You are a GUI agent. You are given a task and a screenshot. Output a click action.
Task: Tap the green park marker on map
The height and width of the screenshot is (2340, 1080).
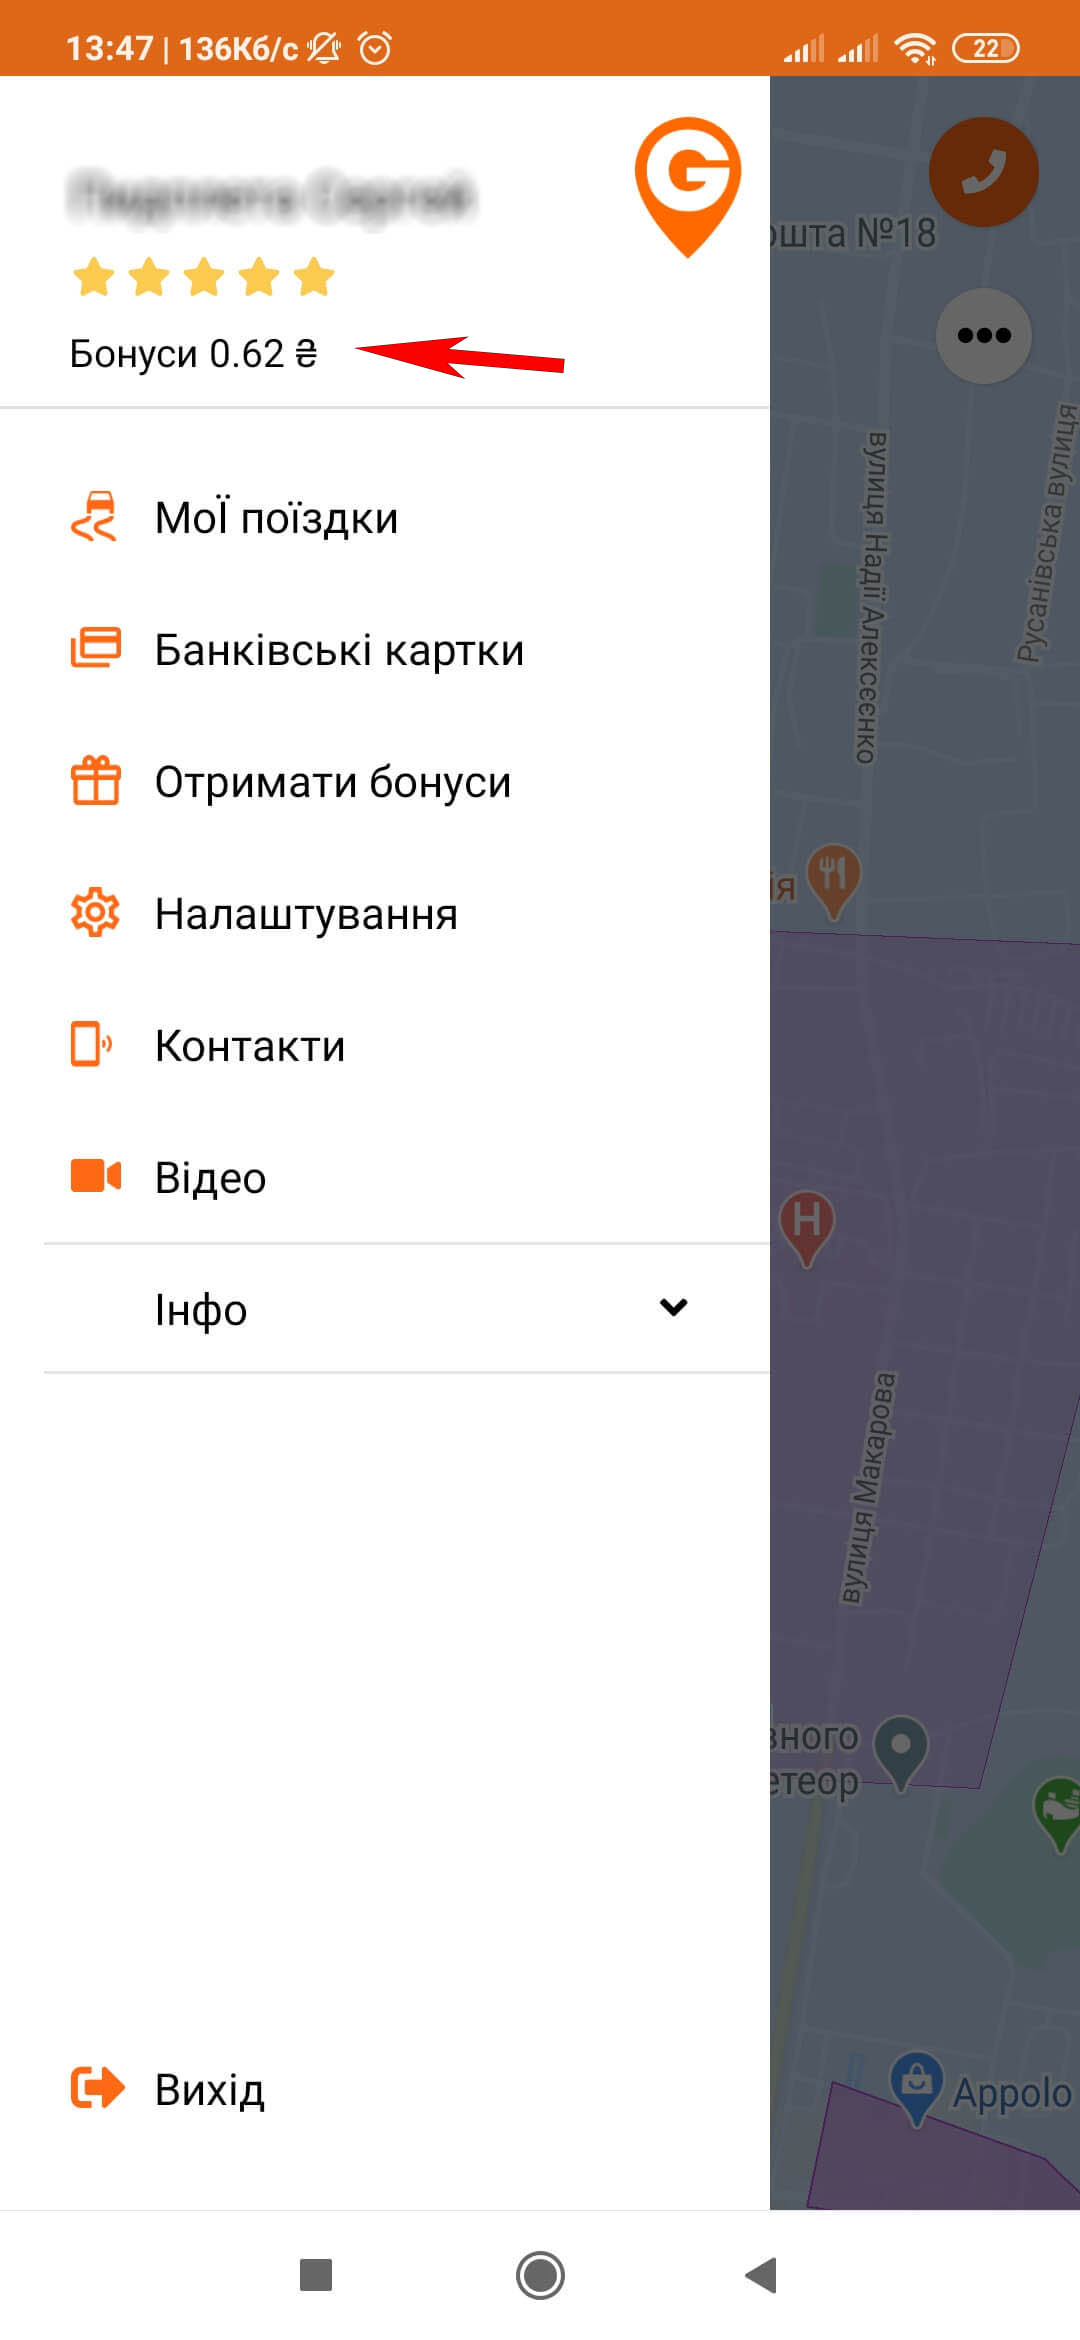point(1058,1814)
